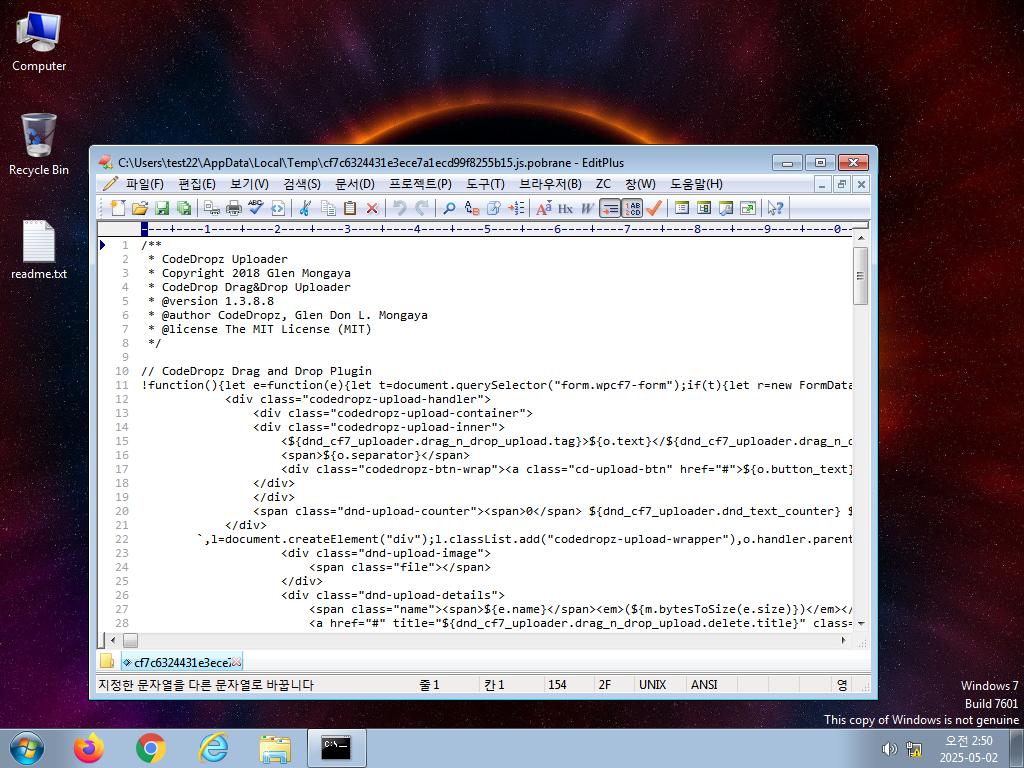The width and height of the screenshot is (1024, 768).
Task: Click line number 11 in the gutter
Action: 122,385
